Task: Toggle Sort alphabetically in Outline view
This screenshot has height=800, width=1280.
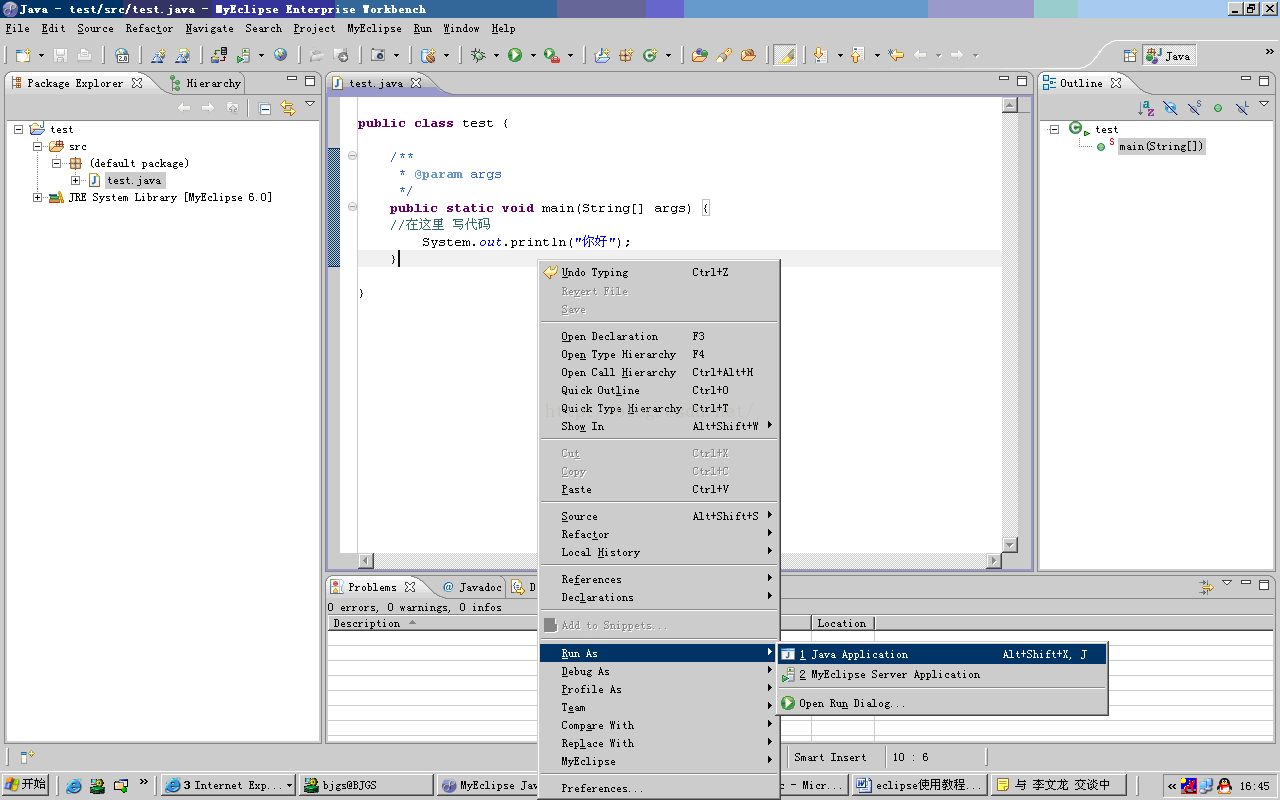Action: (x=1146, y=108)
